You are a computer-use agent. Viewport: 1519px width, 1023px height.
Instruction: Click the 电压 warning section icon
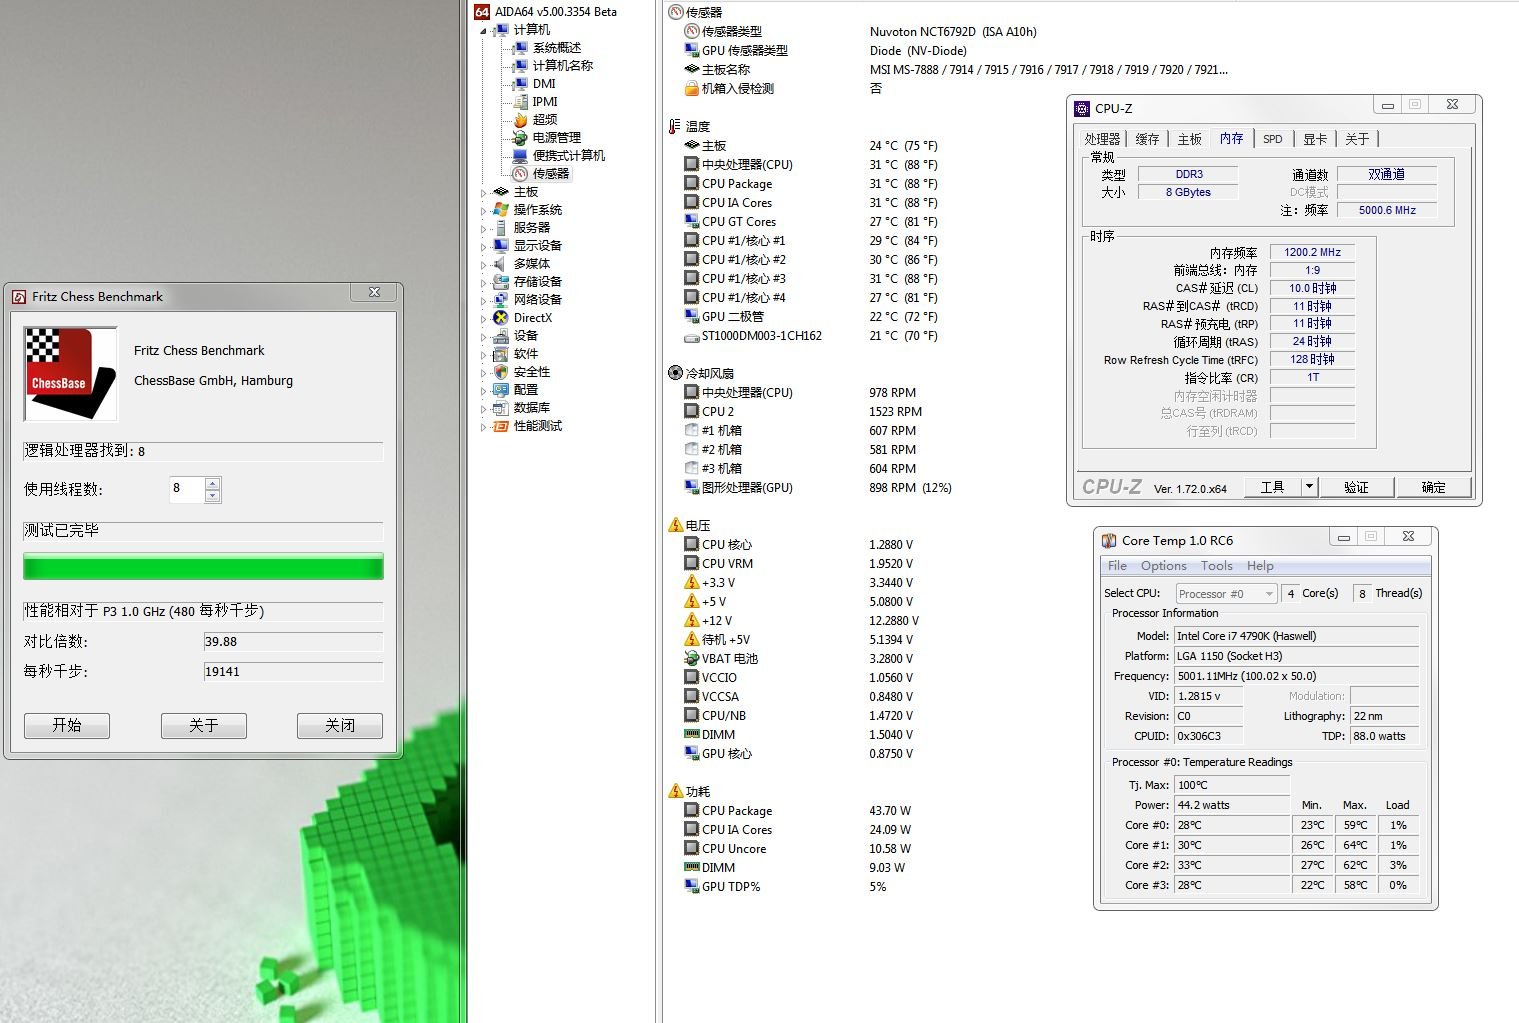pyautogui.click(x=675, y=525)
